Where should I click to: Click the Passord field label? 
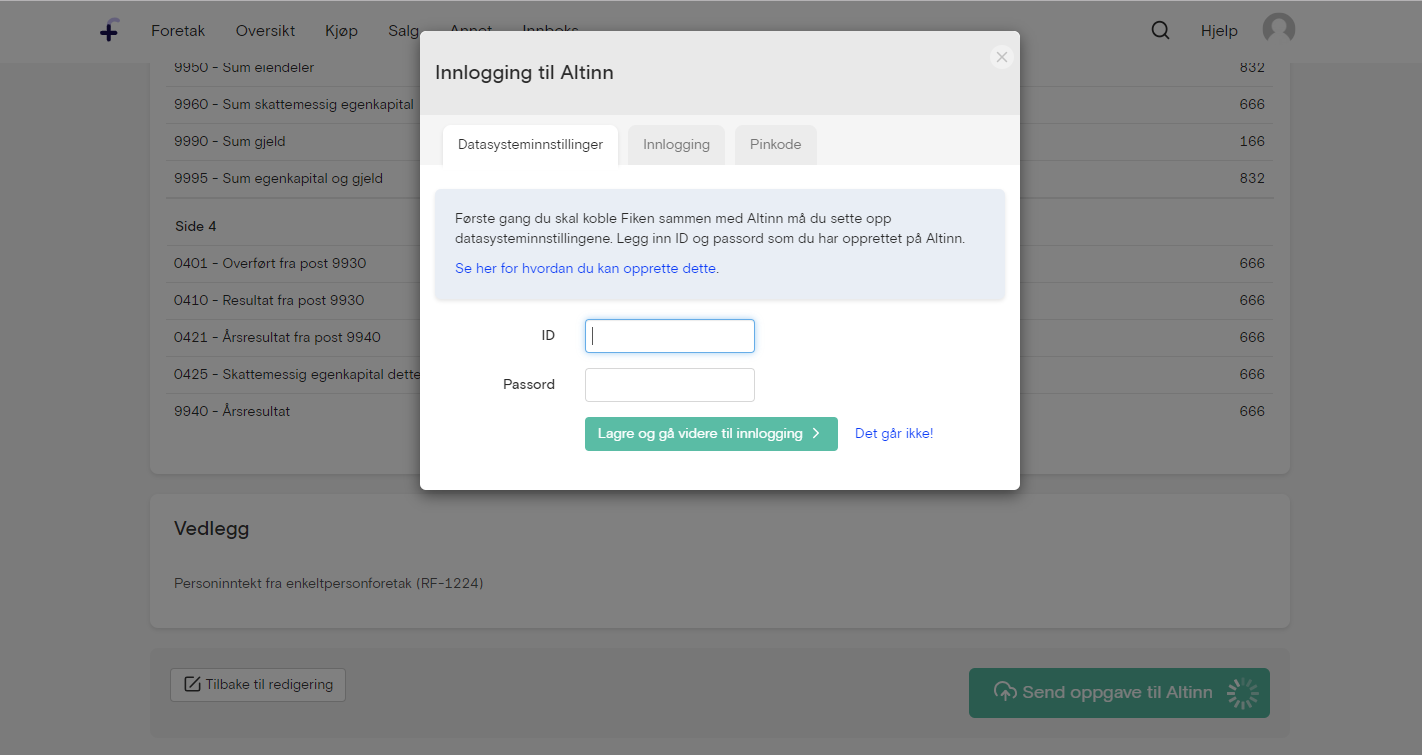pos(529,385)
